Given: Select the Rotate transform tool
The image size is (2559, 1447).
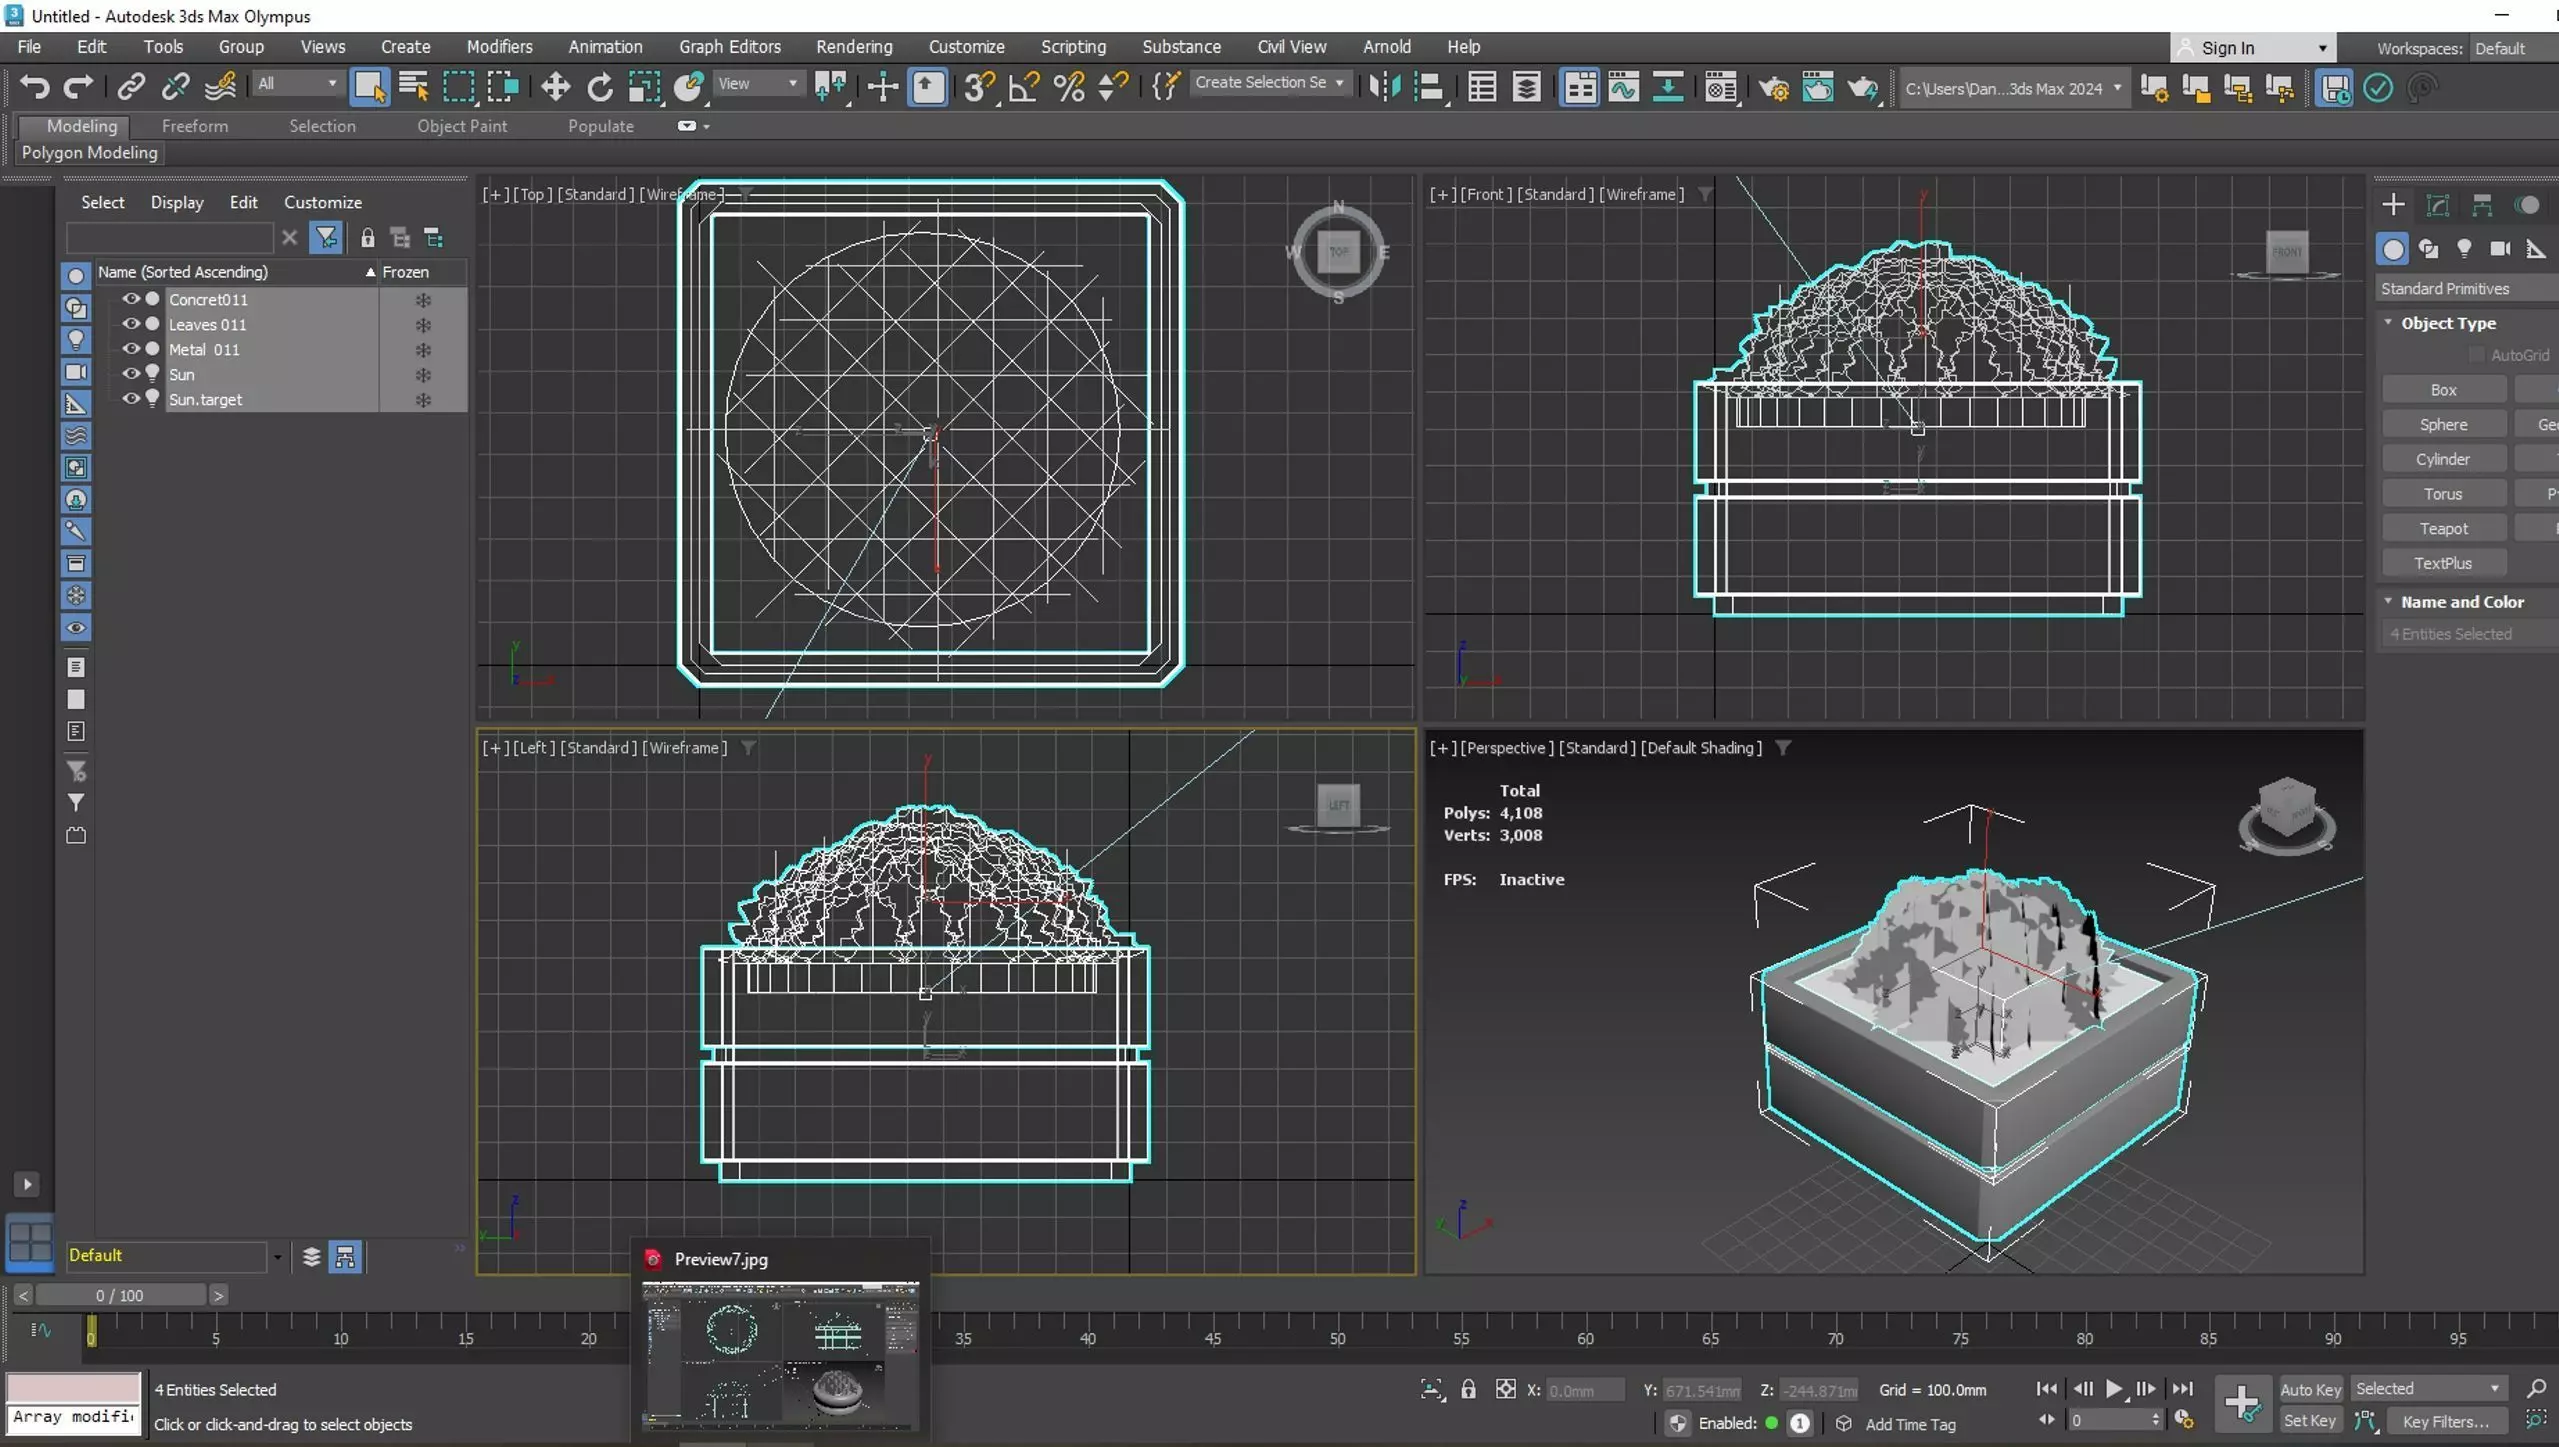Looking at the screenshot, I should pos(600,88).
